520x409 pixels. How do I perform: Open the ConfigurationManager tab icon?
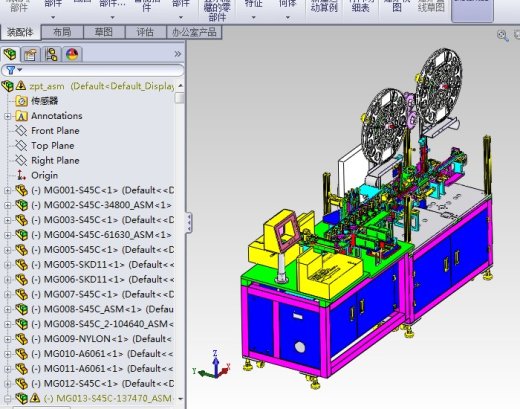(51, 54)
